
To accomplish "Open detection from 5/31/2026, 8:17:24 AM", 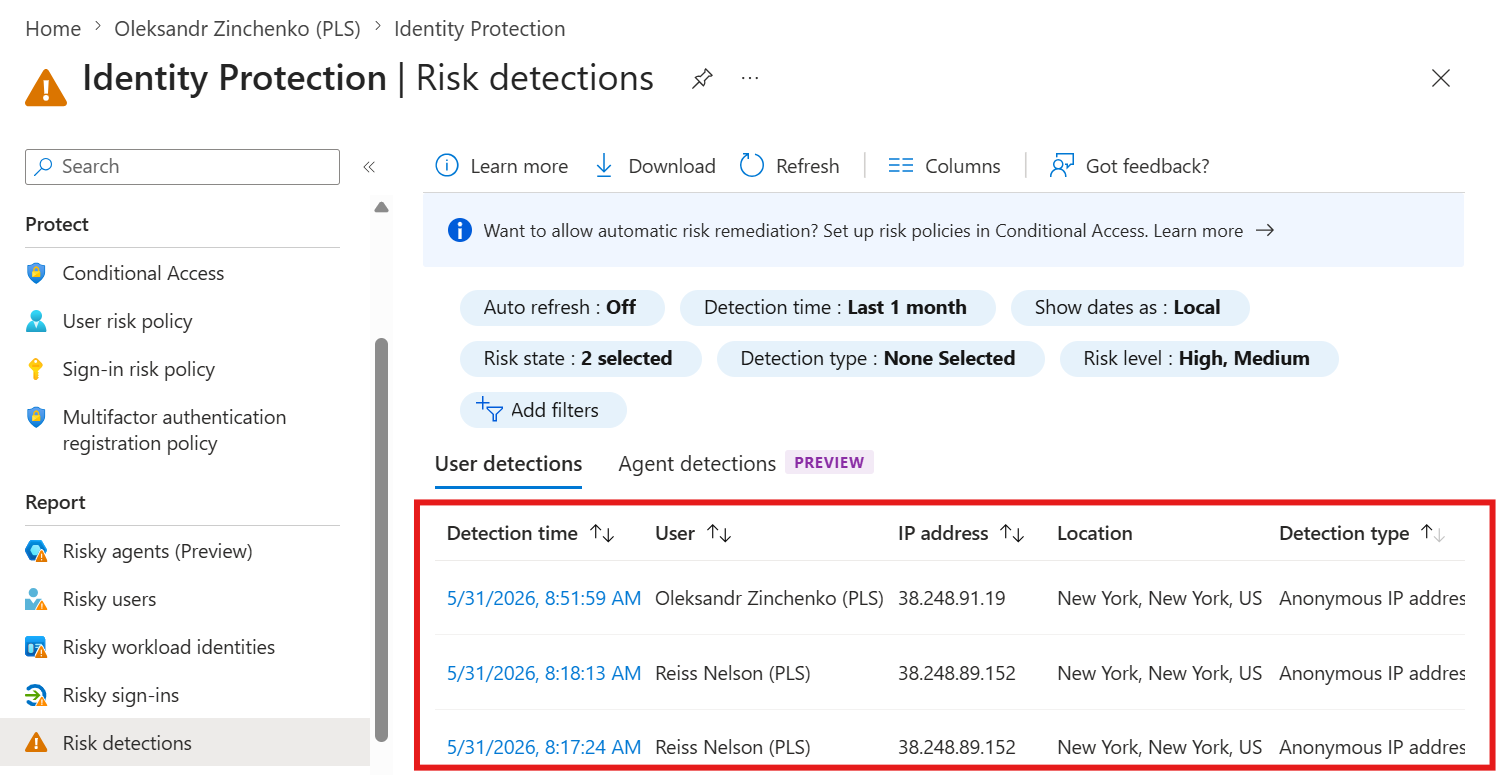I will 544,747.
